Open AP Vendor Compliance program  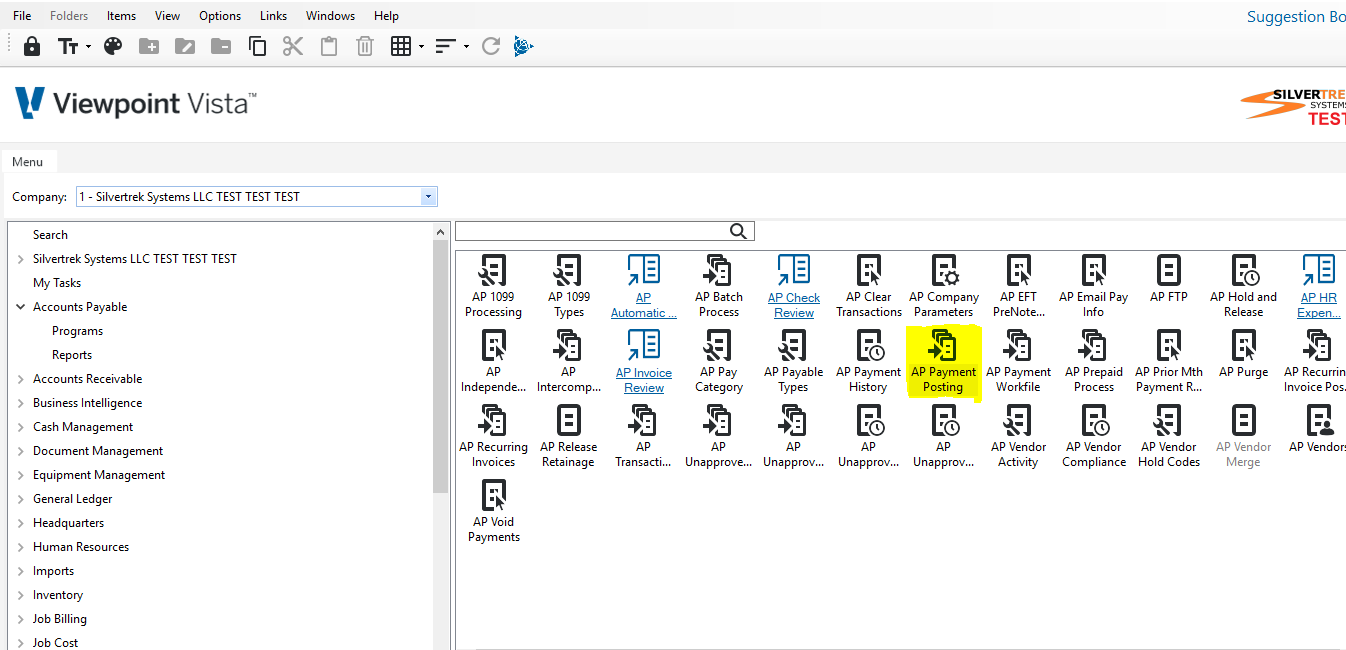[x=1094, y=436]
